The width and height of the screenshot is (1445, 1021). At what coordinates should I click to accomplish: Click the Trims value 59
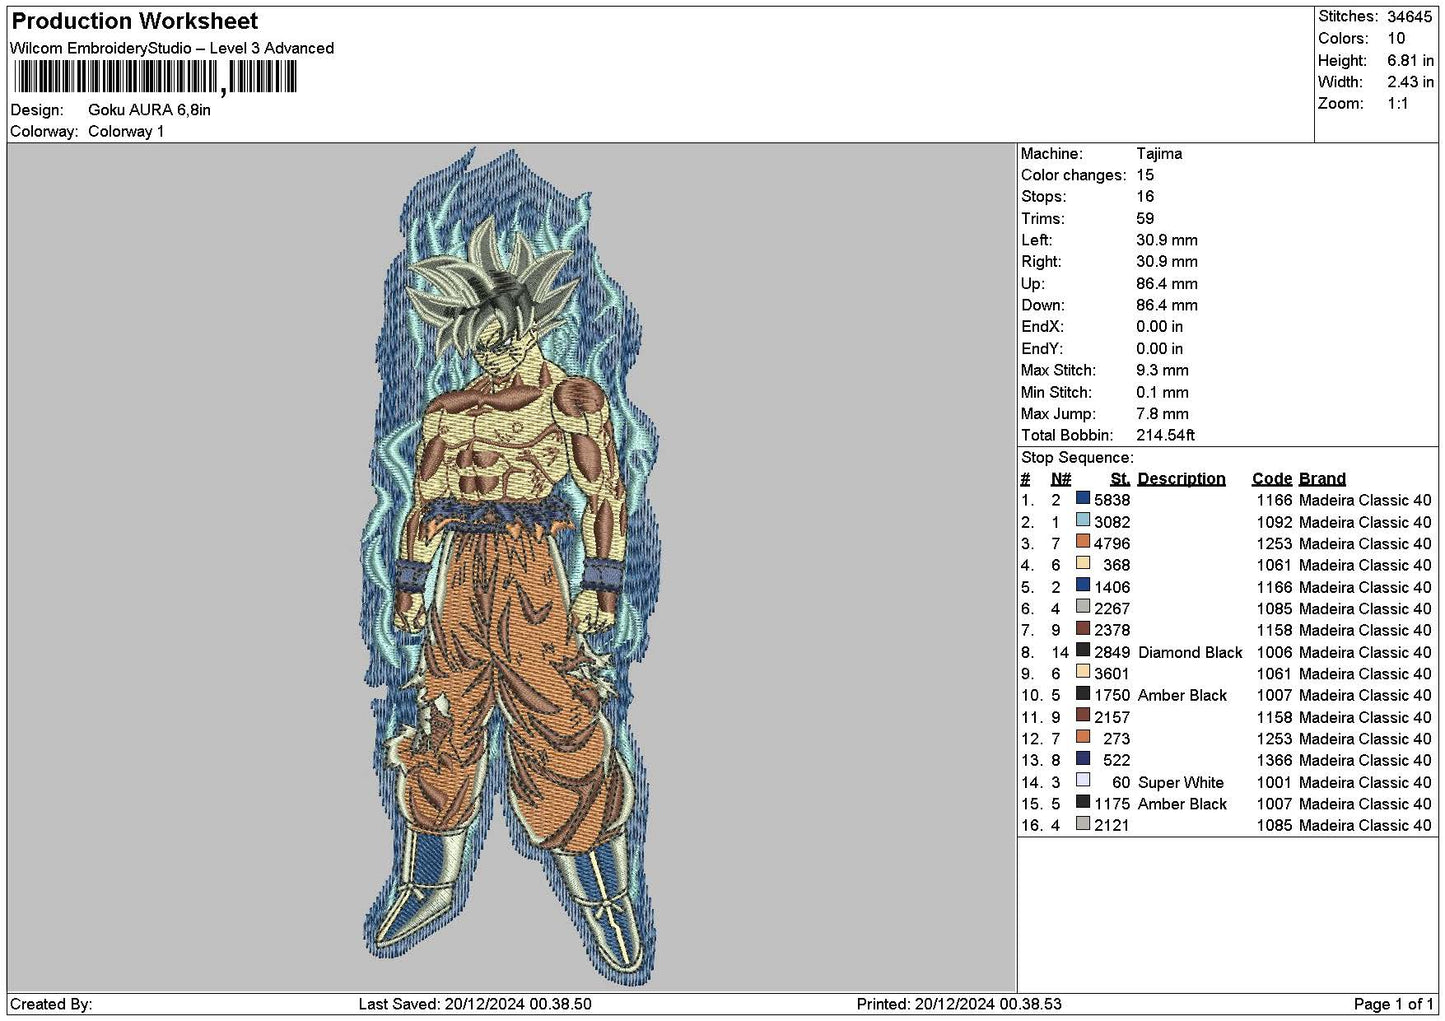pos(1145,219)
